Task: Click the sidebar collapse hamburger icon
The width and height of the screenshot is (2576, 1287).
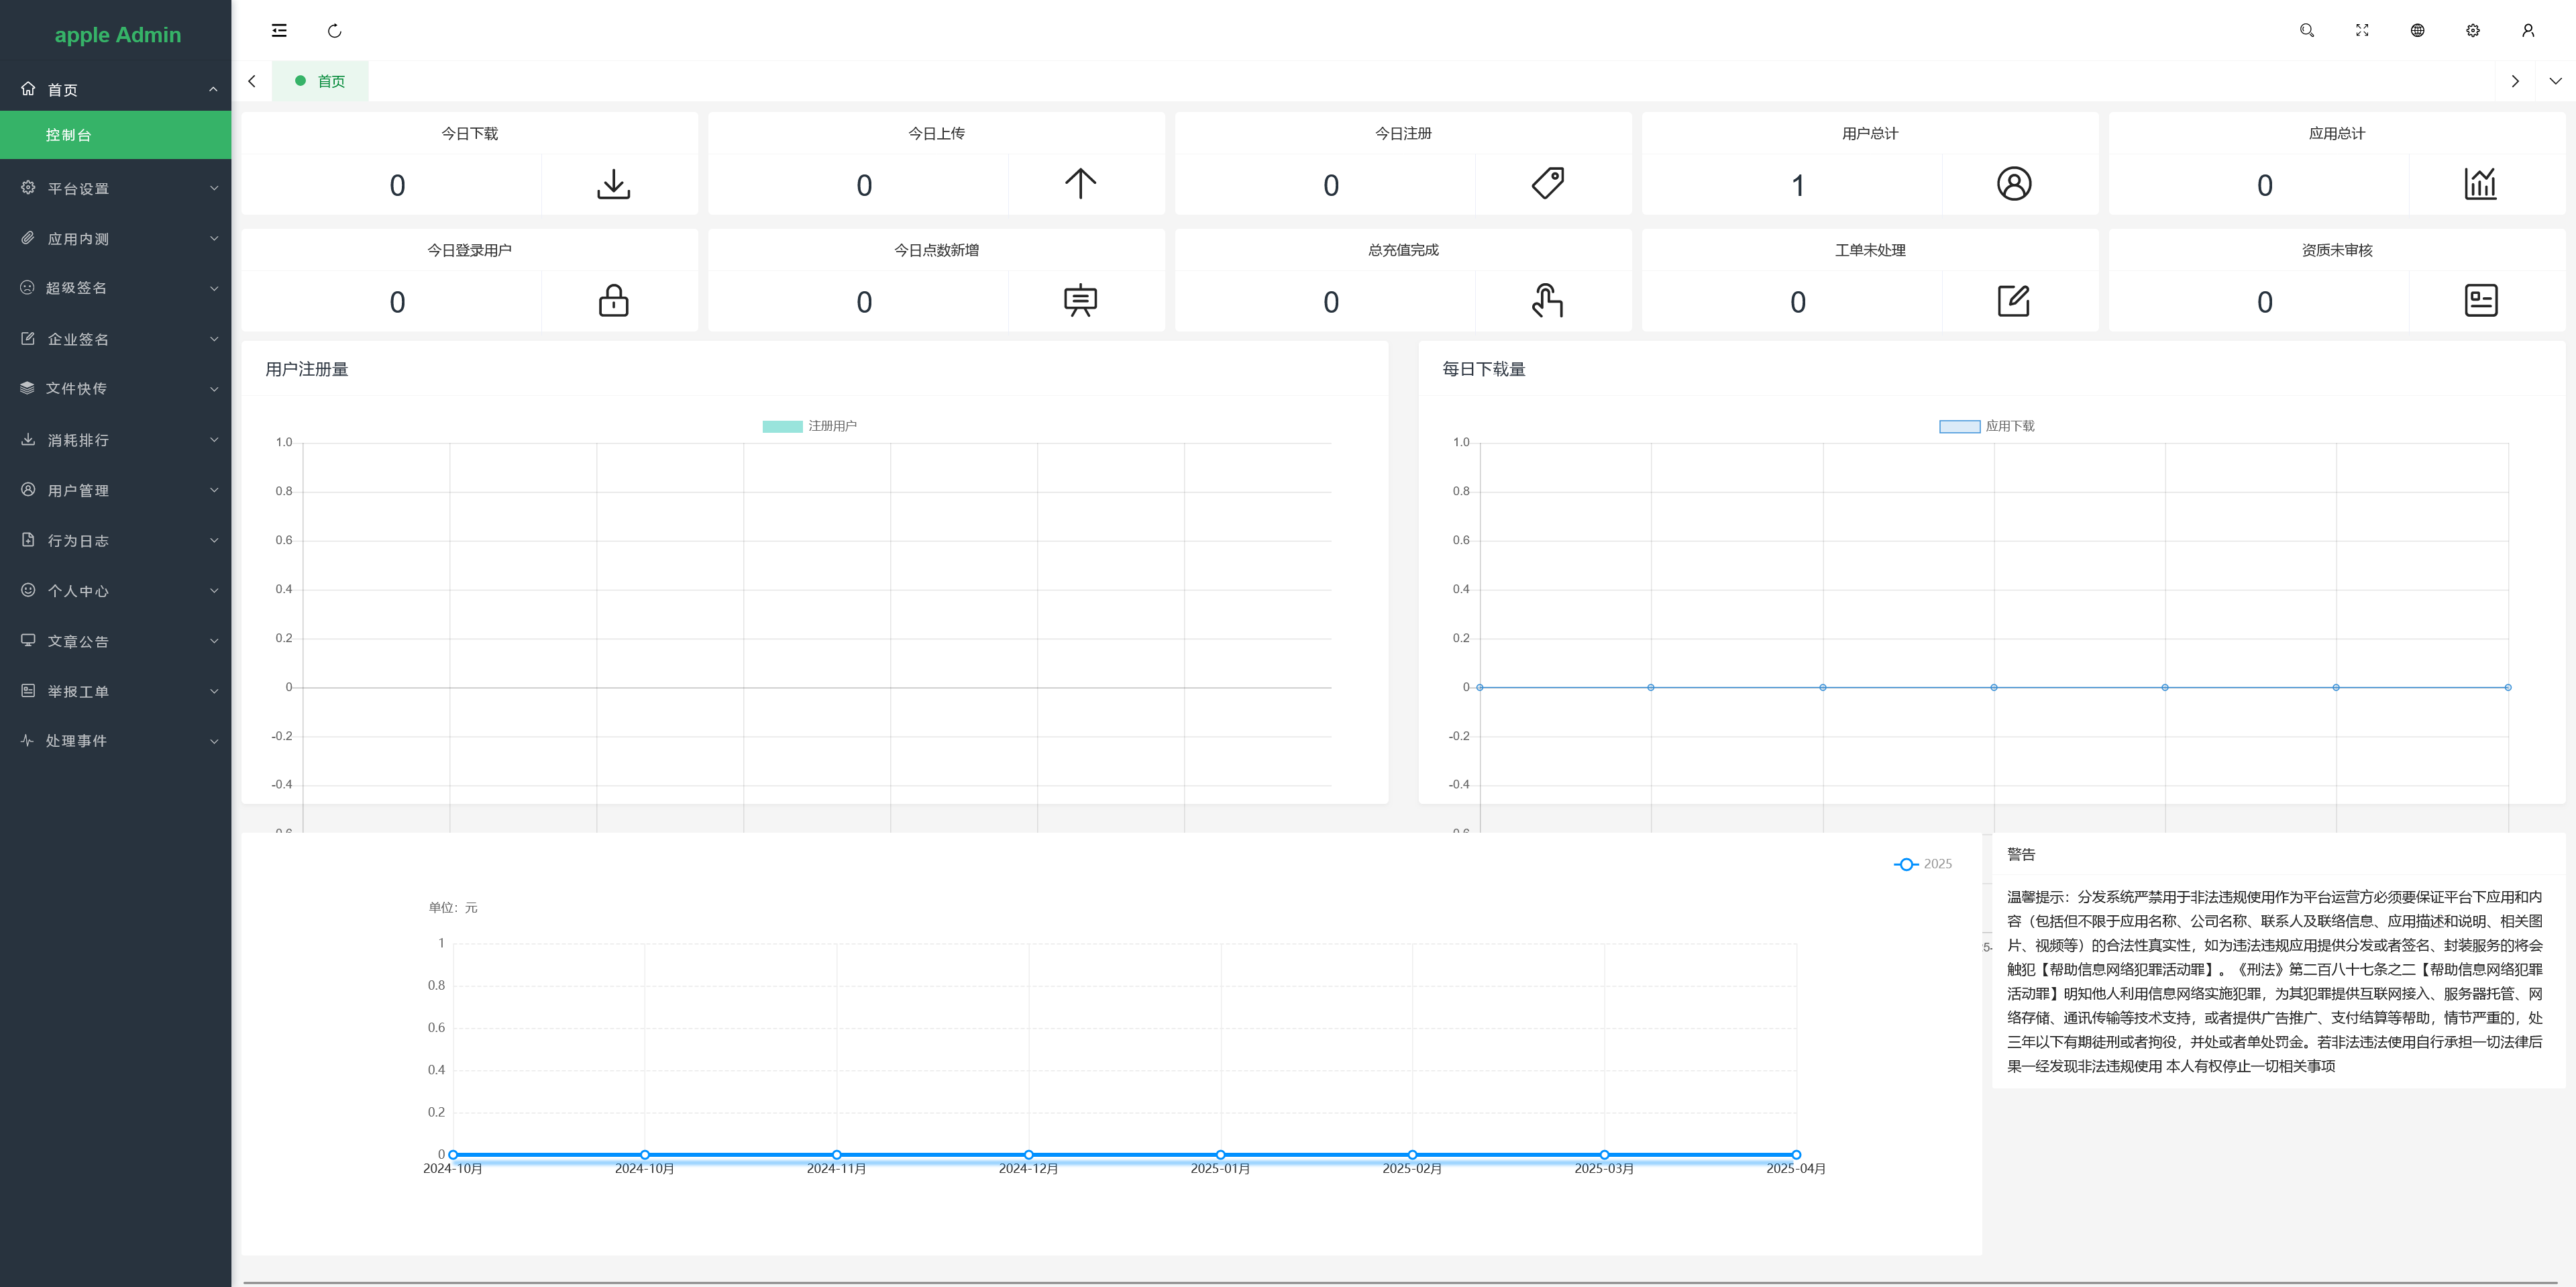Action: click(279, 31)
